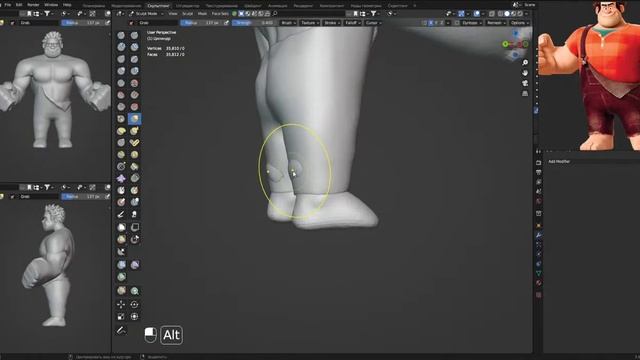The height and width of the screenshot is (360, 640).
Task: Select the Mask by Color tool
Action: click(x=134, y=291)
